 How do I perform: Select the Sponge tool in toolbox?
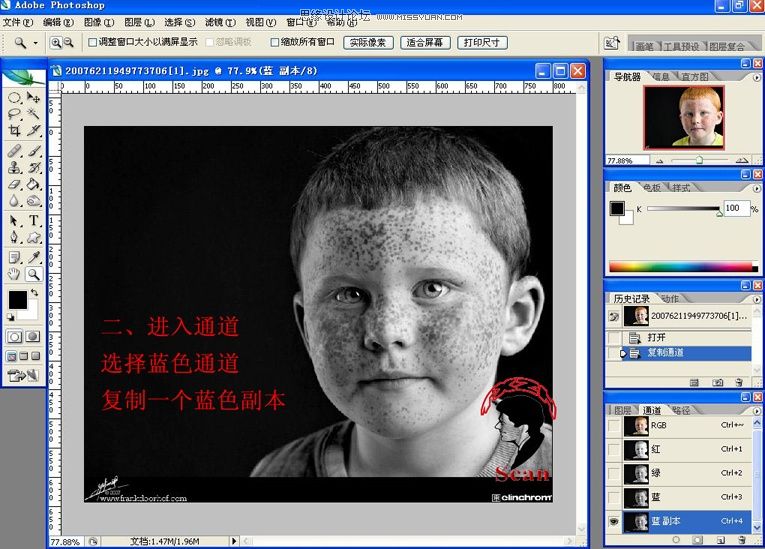34,201
